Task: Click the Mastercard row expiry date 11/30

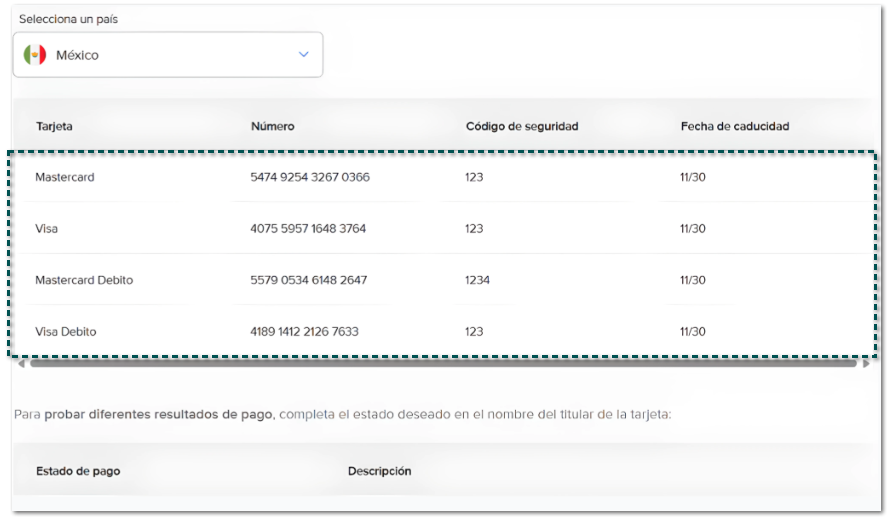Action: tap(693, 177)
